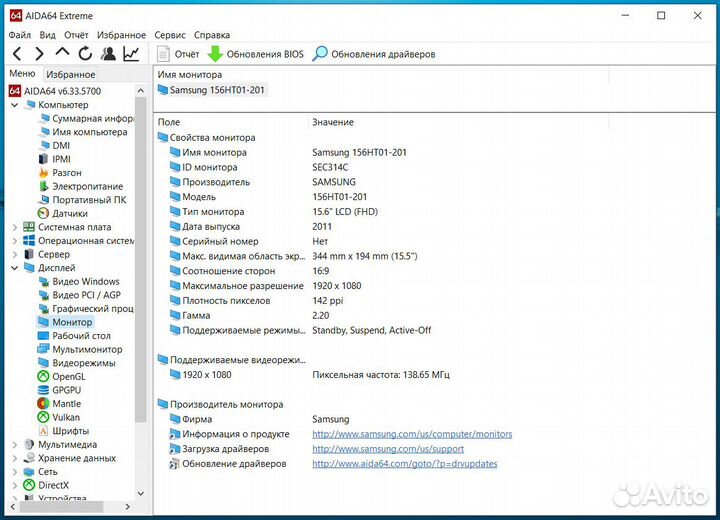Open the GPGPU icon item
Viewport: 720px width, 520px height.
(59, 390)
